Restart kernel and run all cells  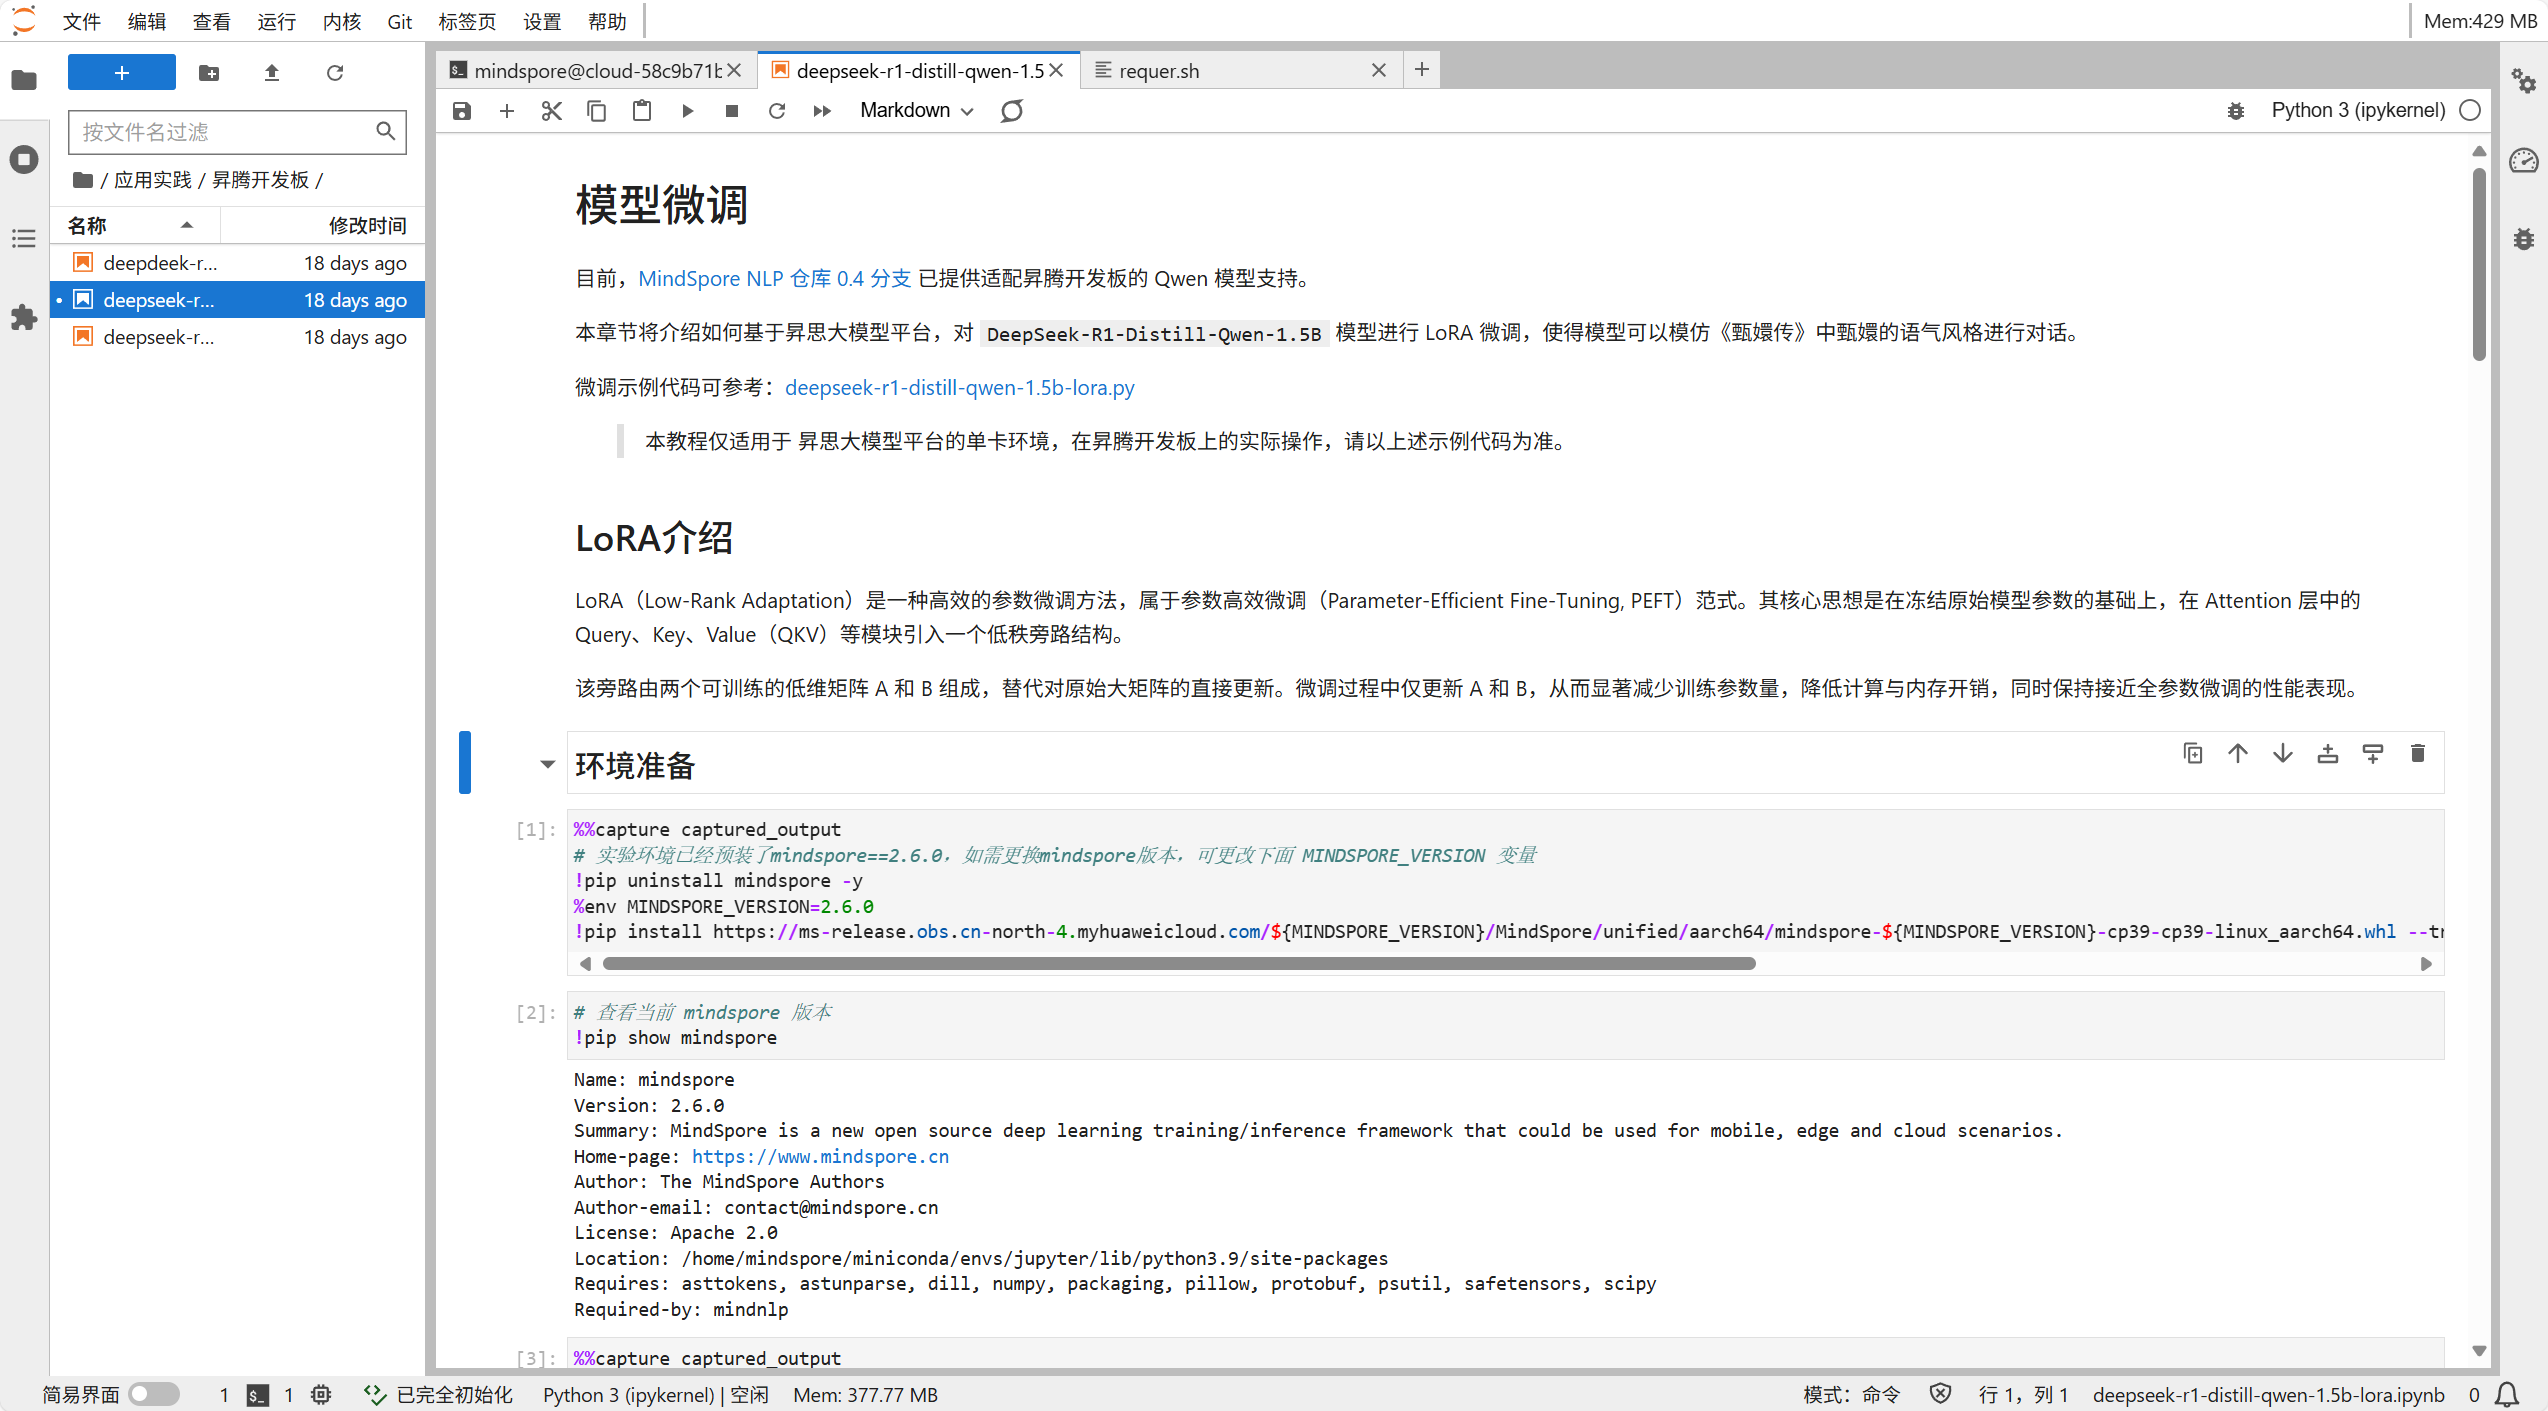coord(822,111)
